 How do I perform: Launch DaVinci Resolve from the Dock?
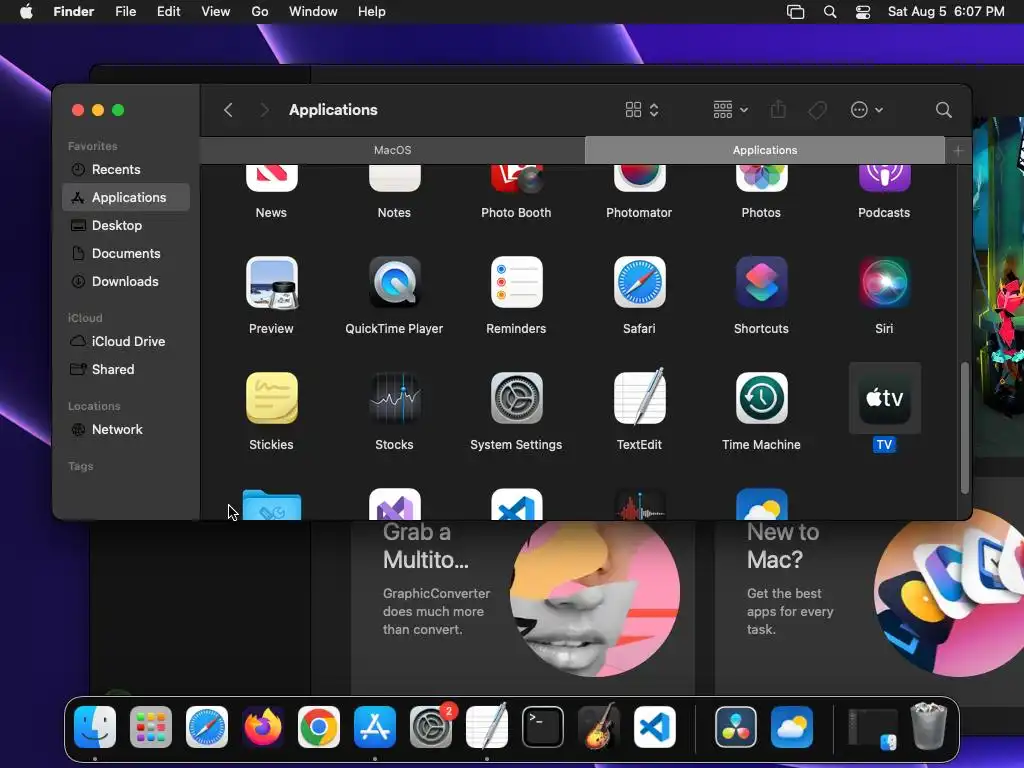pos(735,727)
